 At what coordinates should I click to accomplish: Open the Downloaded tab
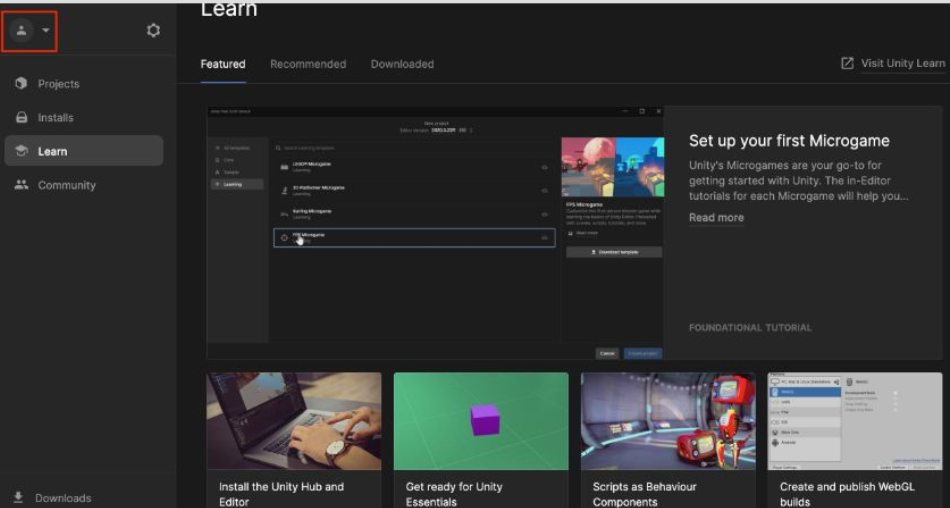click(402, 64)
